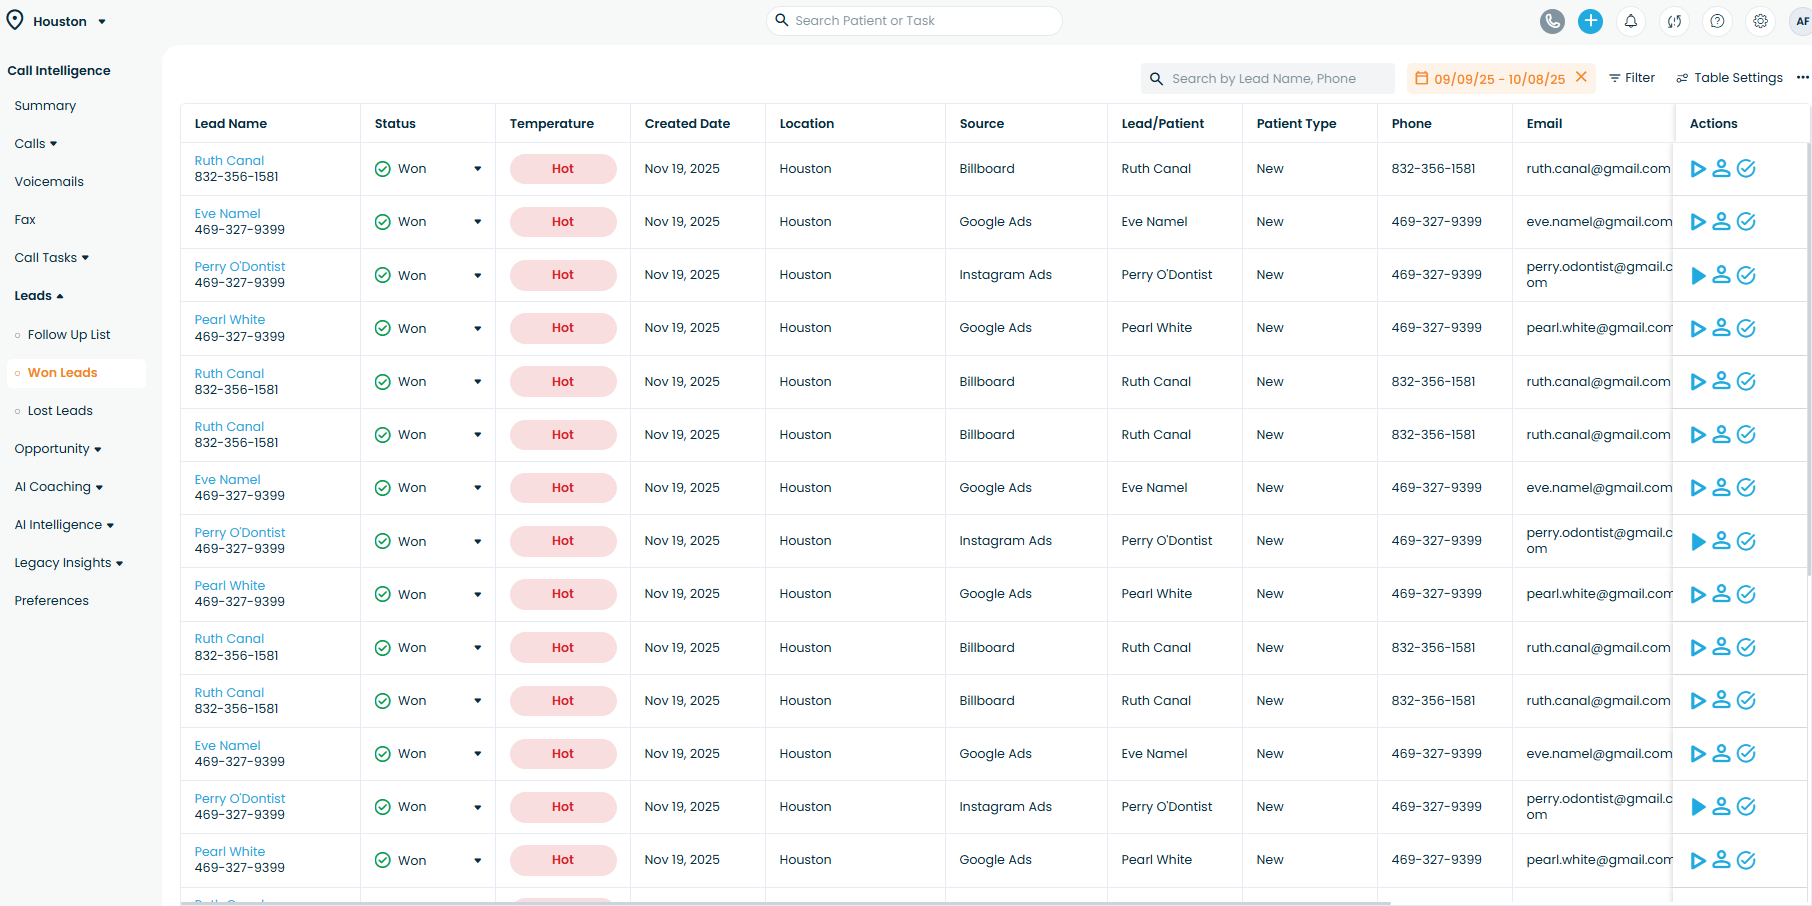
Task: Clear the 09/09/25 - 10/08/25 date range
Action: point(1581,77)
